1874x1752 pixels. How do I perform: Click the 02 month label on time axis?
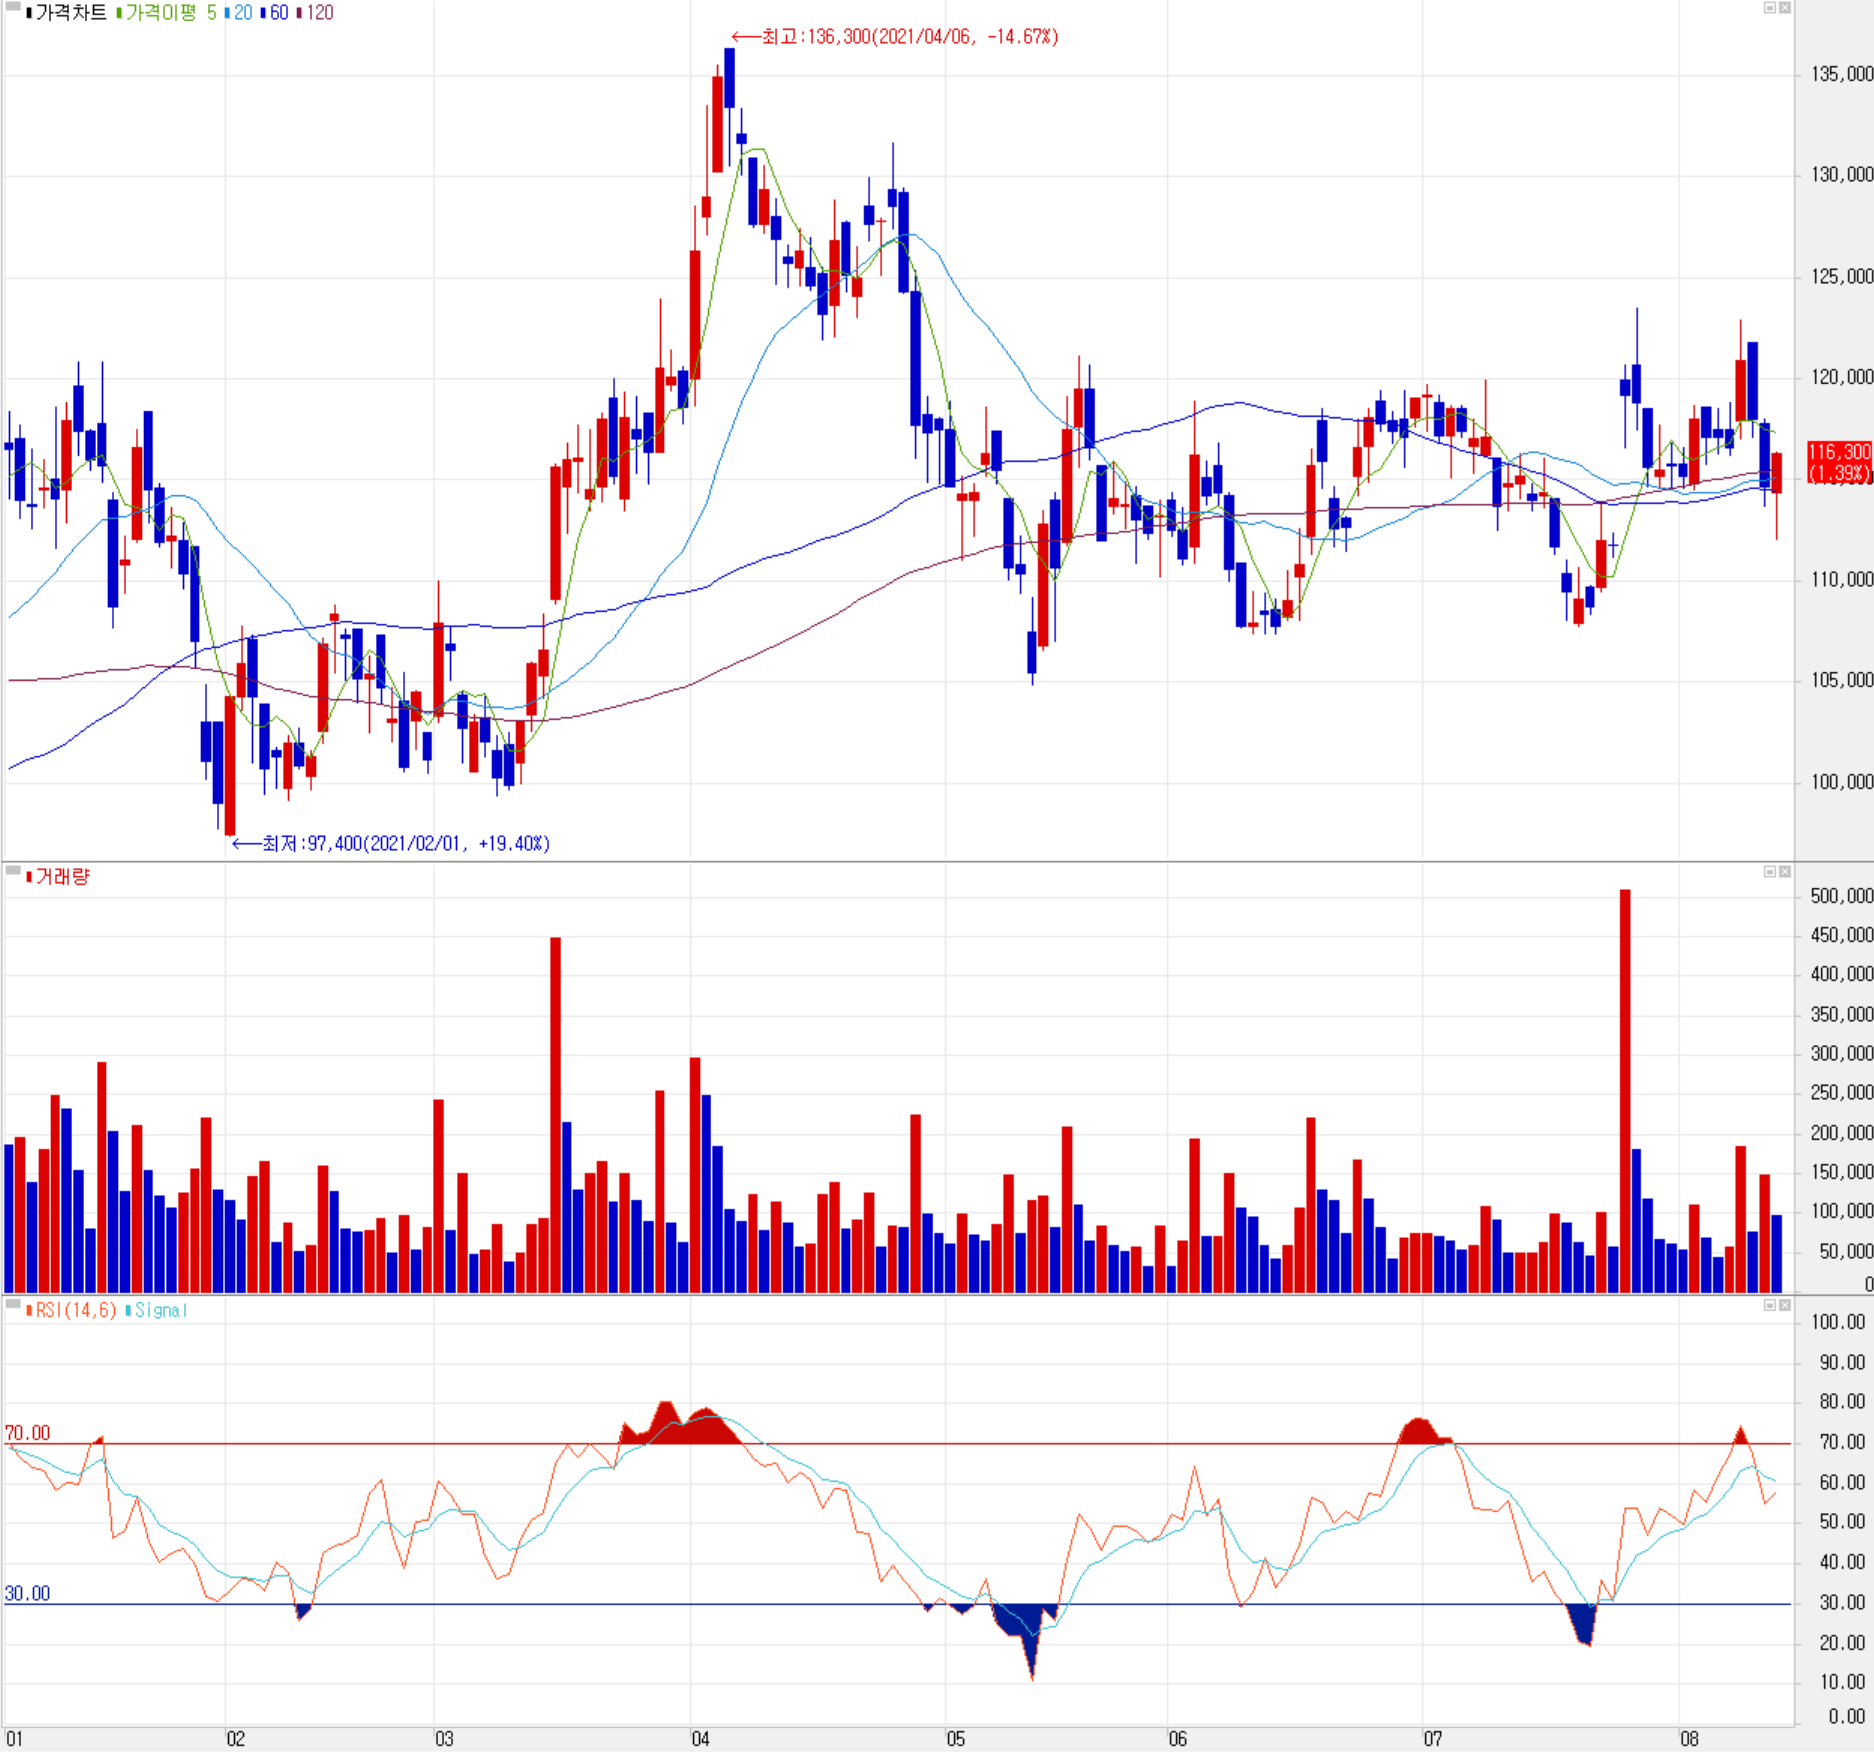[235, 1739]
